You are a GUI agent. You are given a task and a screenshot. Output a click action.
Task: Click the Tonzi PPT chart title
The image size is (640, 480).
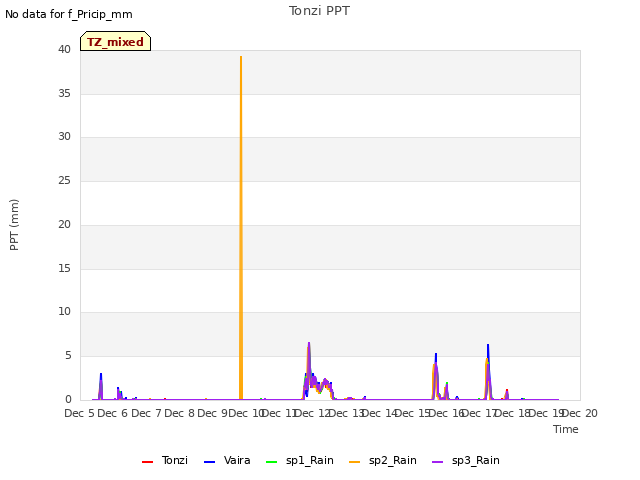tap(319, 11)
